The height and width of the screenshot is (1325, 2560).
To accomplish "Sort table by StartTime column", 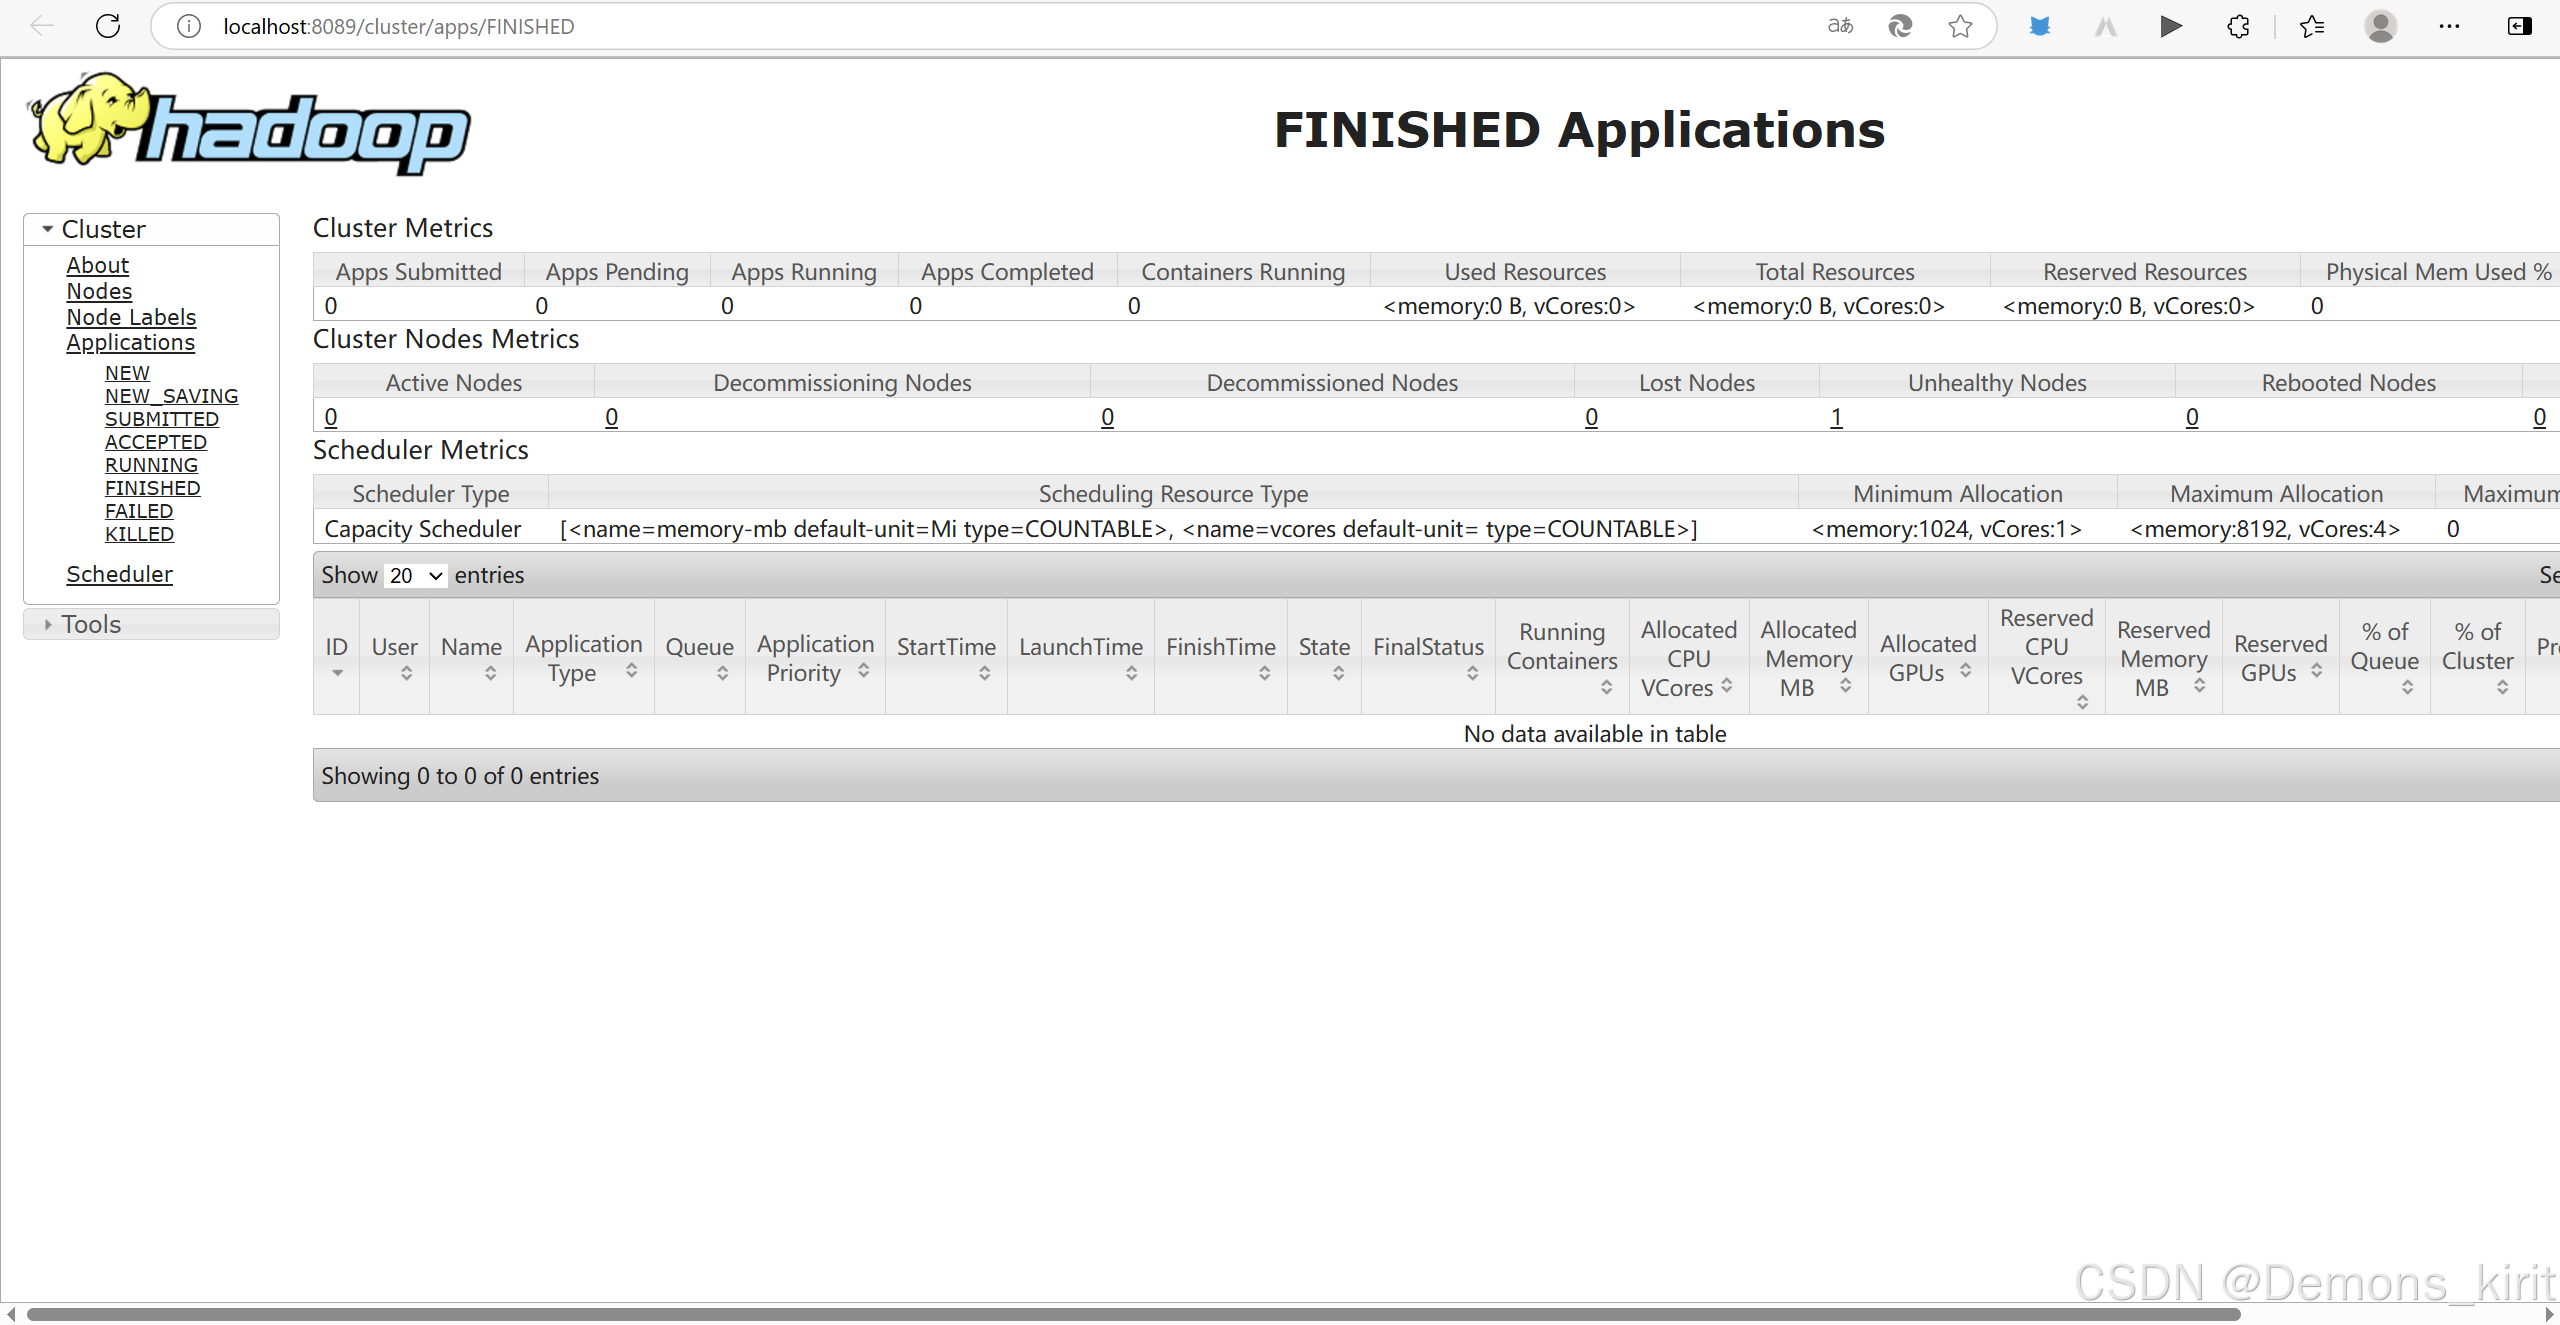I will tap(946, 656).
